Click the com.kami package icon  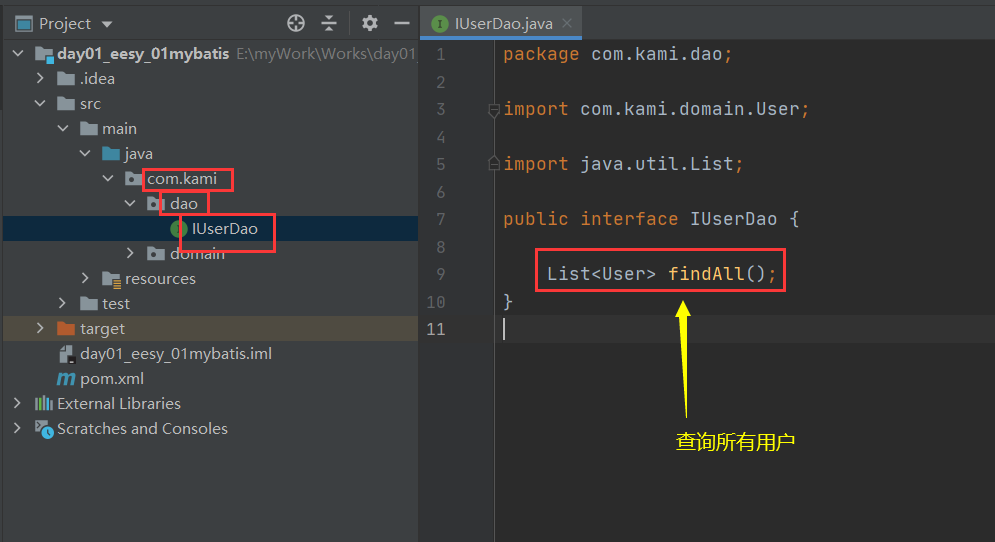coord(133,179)
